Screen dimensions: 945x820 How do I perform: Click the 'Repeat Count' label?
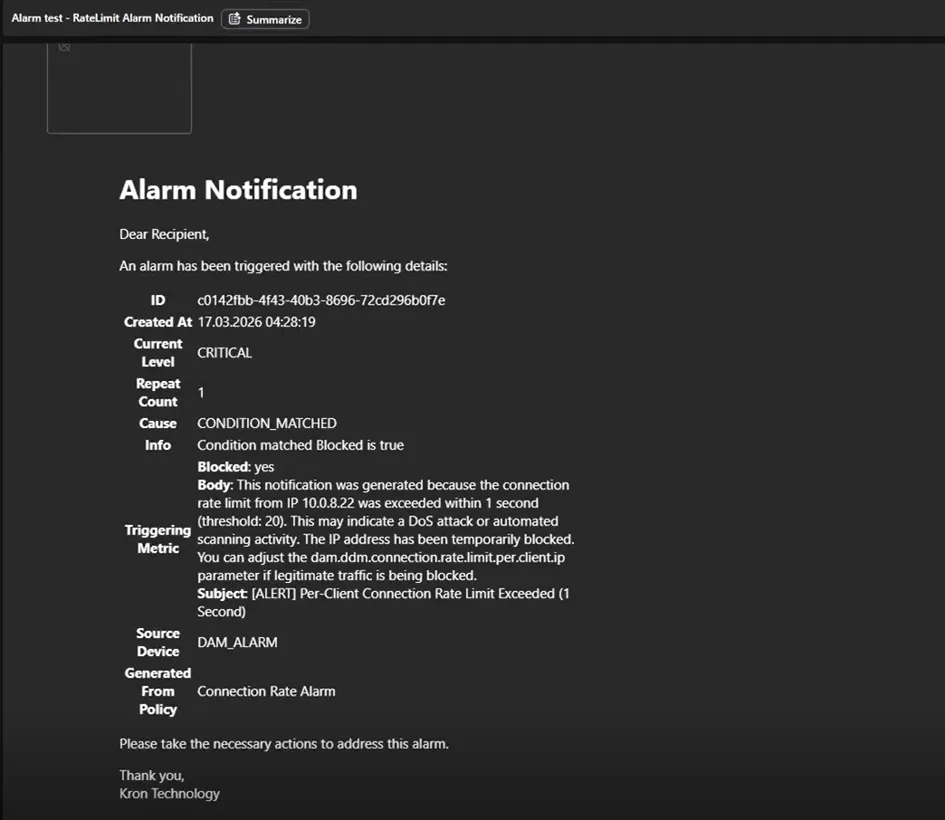tap(158, 392)
